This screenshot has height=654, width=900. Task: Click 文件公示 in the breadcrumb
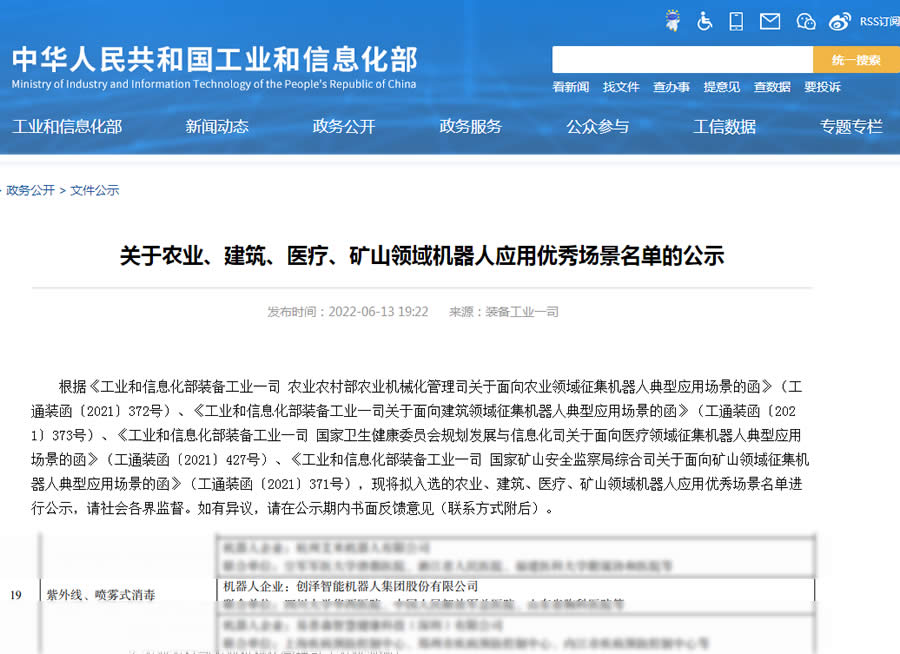[x=95, y=190]
